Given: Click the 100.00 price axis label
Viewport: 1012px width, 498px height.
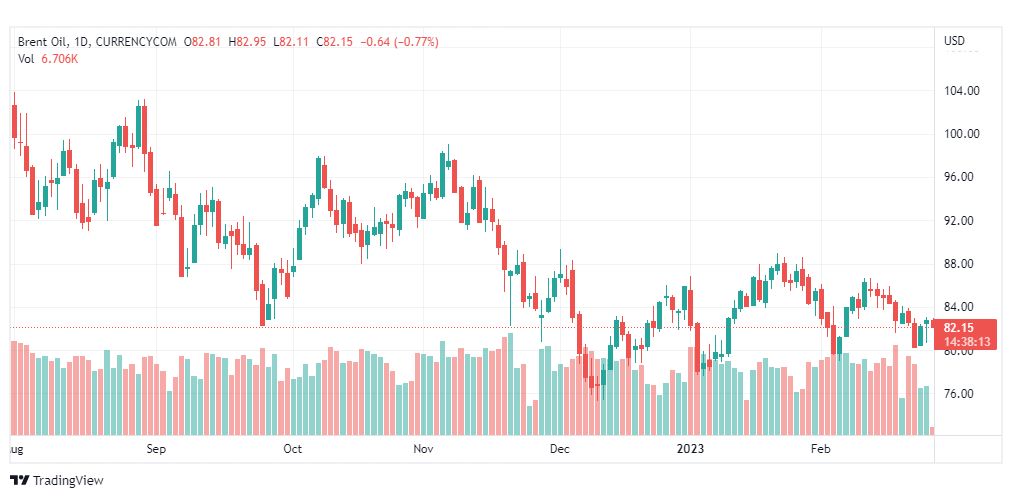Looking at the screenshot, I should click(960, 134).
